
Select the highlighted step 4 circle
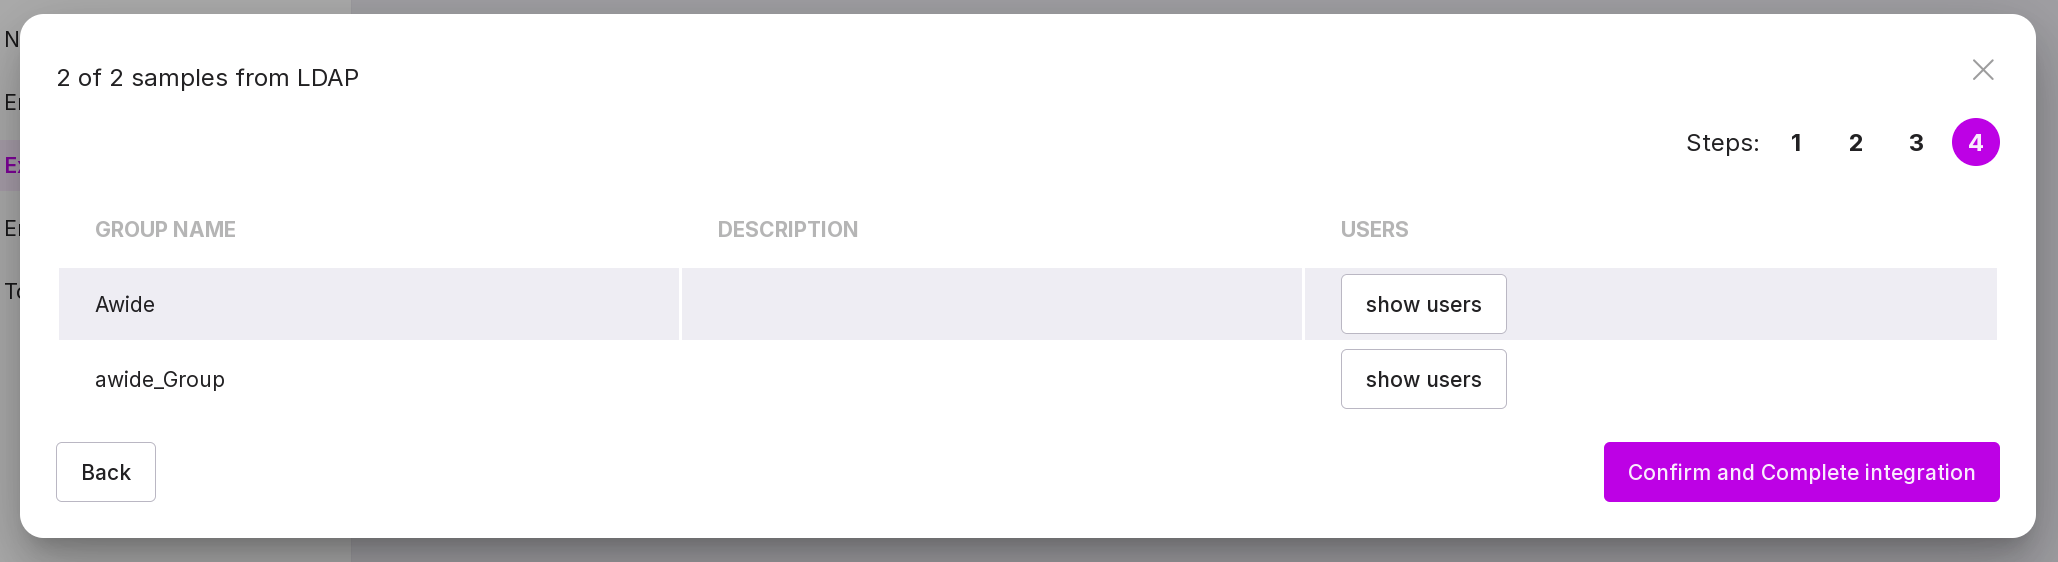[1975, 143]
